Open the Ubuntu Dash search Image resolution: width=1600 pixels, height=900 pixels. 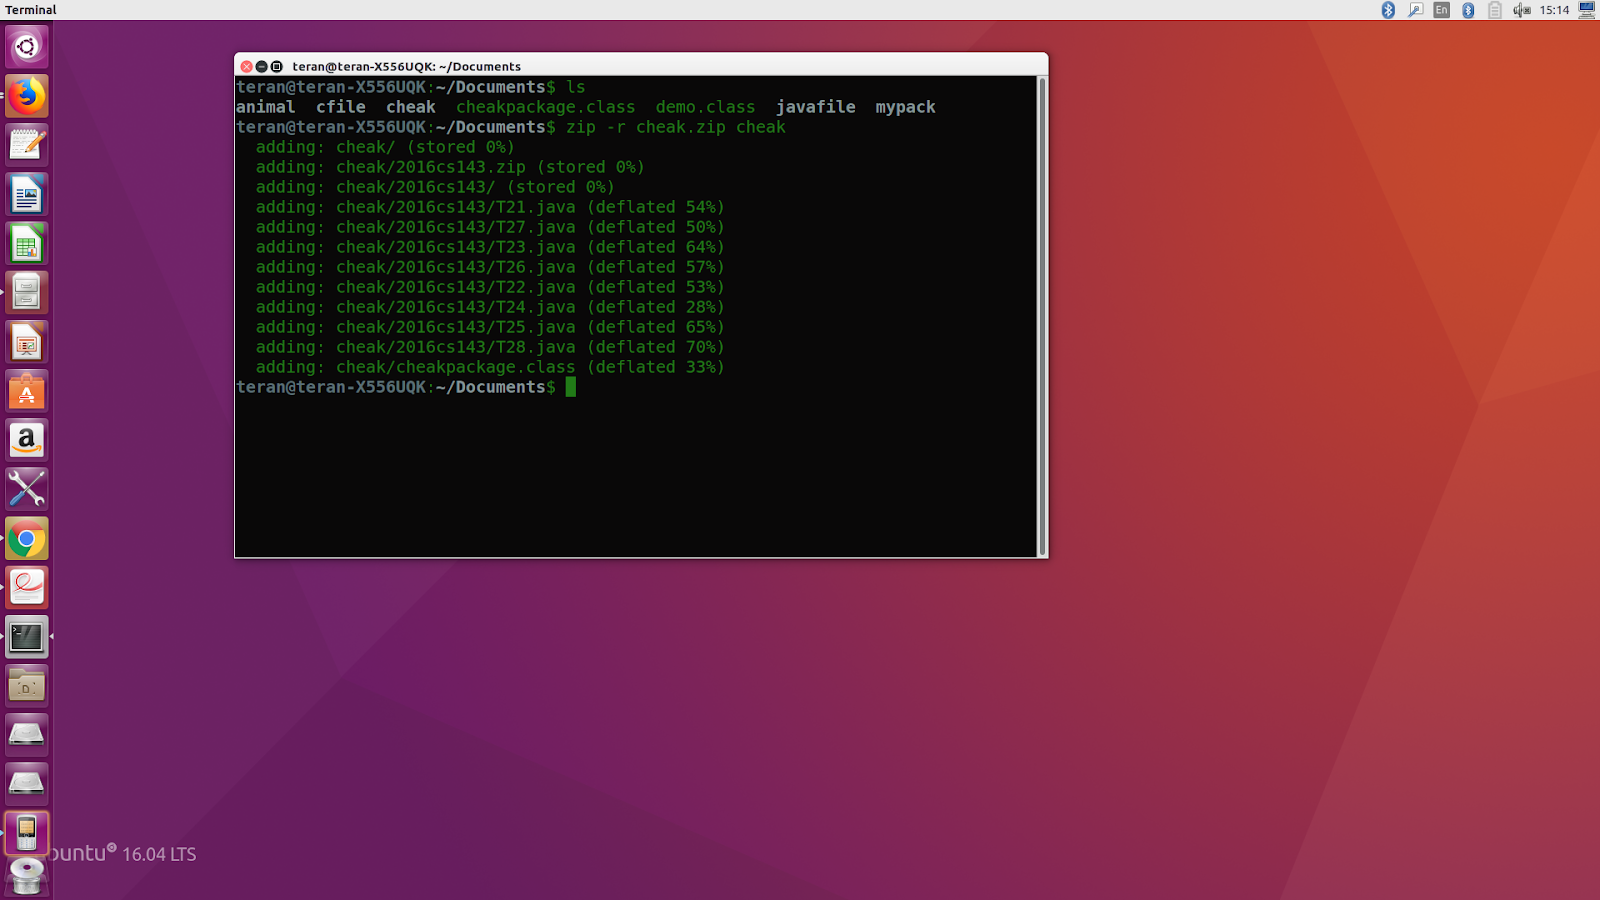27,46
